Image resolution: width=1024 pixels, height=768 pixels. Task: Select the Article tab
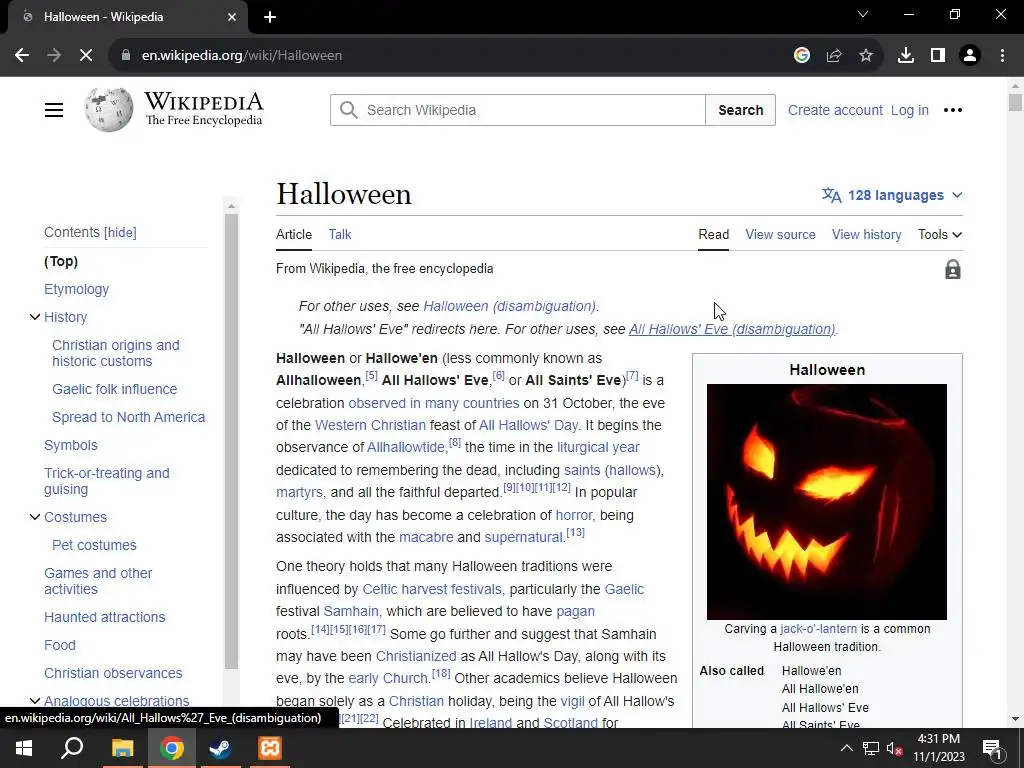click(294, 234)
